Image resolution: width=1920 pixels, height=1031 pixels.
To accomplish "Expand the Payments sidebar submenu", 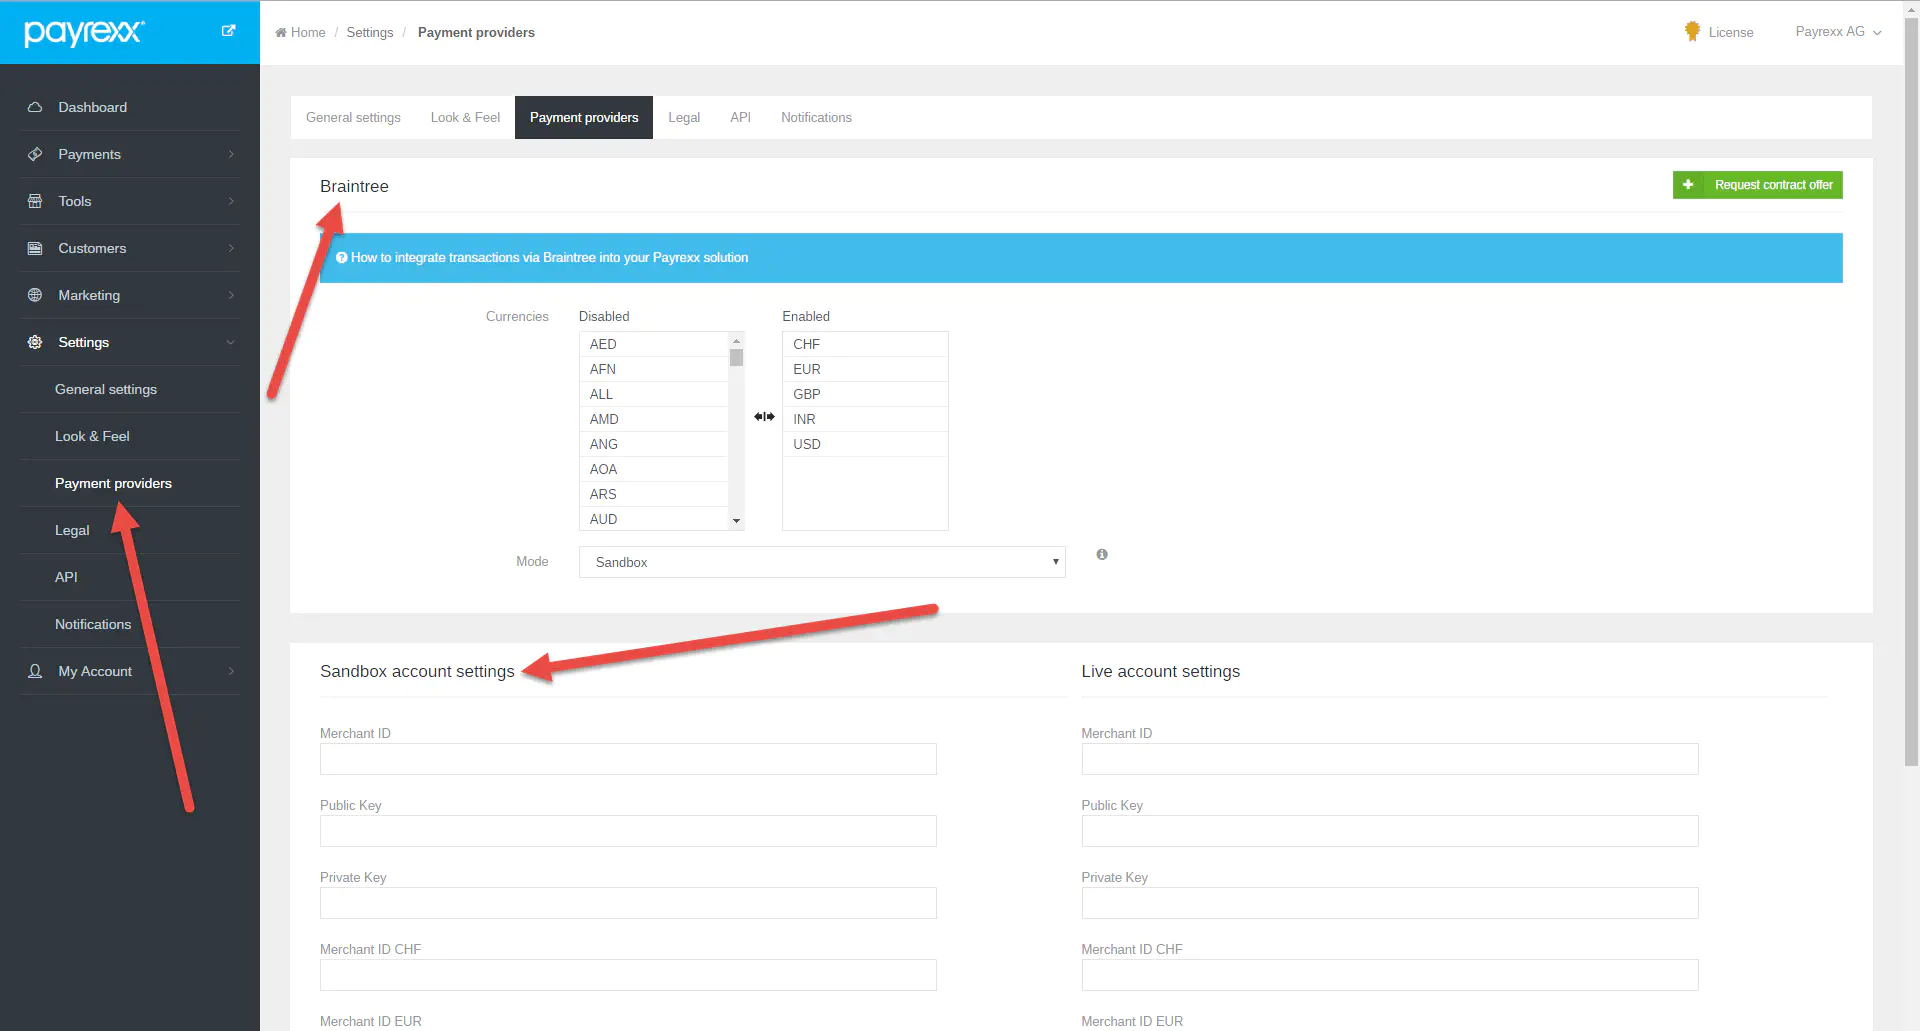I will (130, 154).
